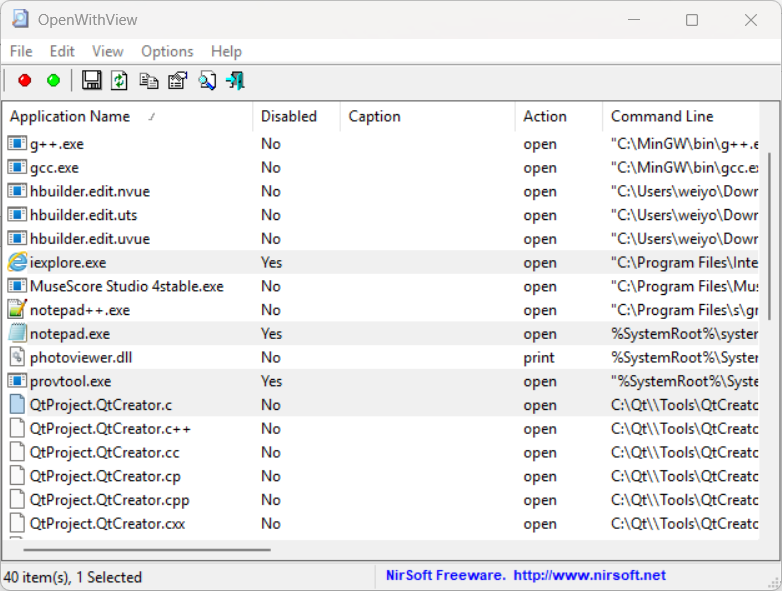Click the provtool.exe row icon
Viewport: 782px width, 591px height.
point(17,381)
